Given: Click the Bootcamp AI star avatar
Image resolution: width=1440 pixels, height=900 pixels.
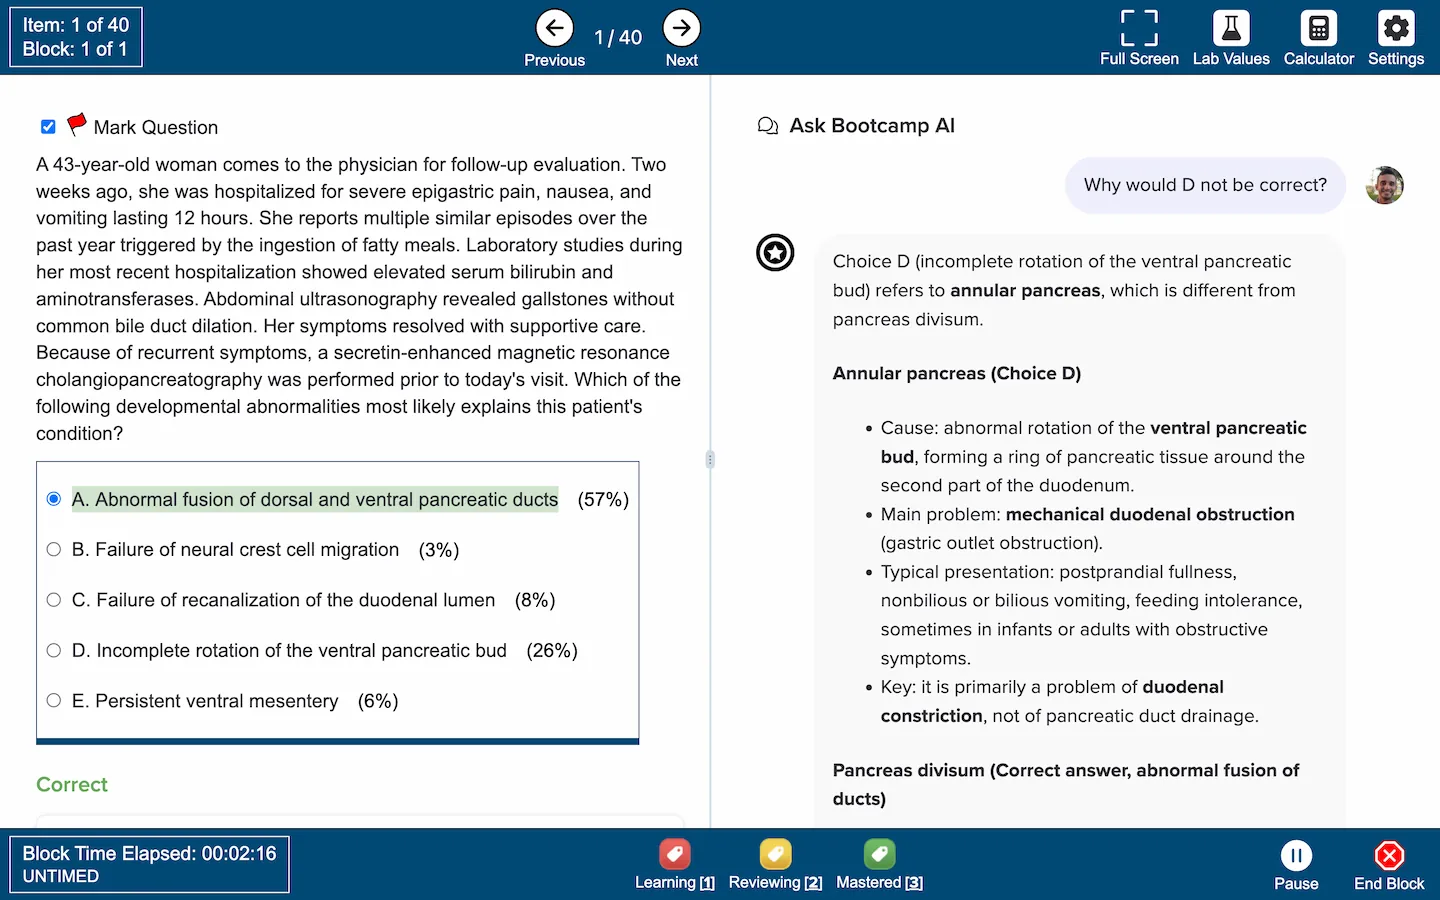Looking at the screenshot, I should [775, 253].
